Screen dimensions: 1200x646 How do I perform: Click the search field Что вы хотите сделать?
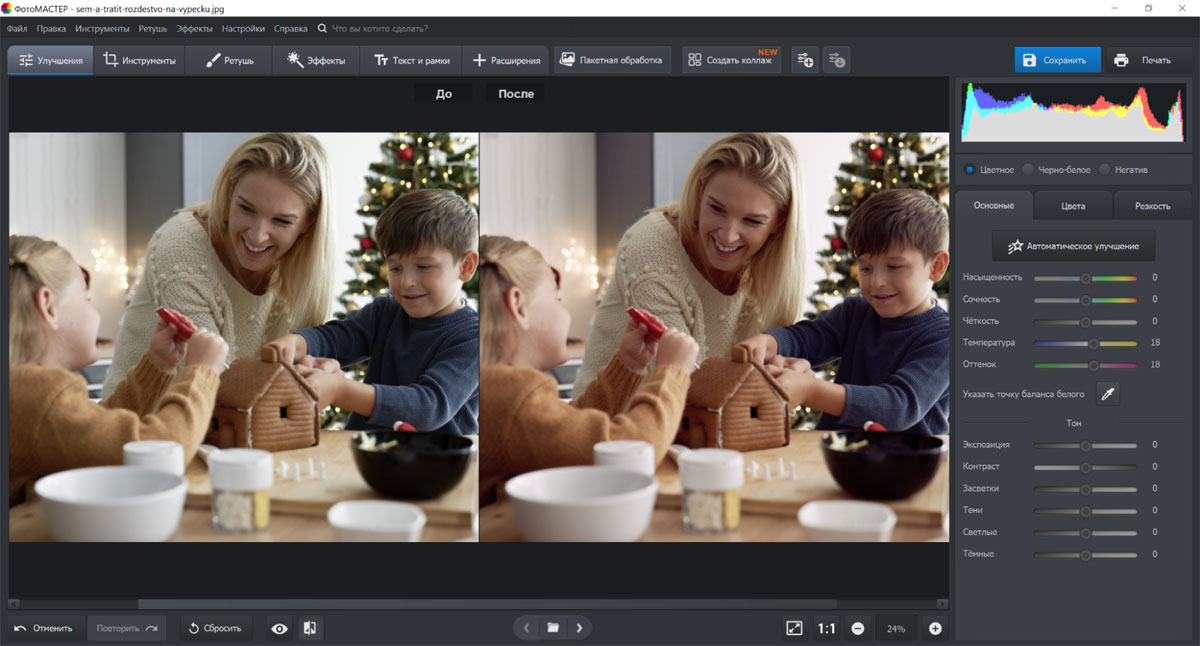pyautogui.click(x=390, y=29)
